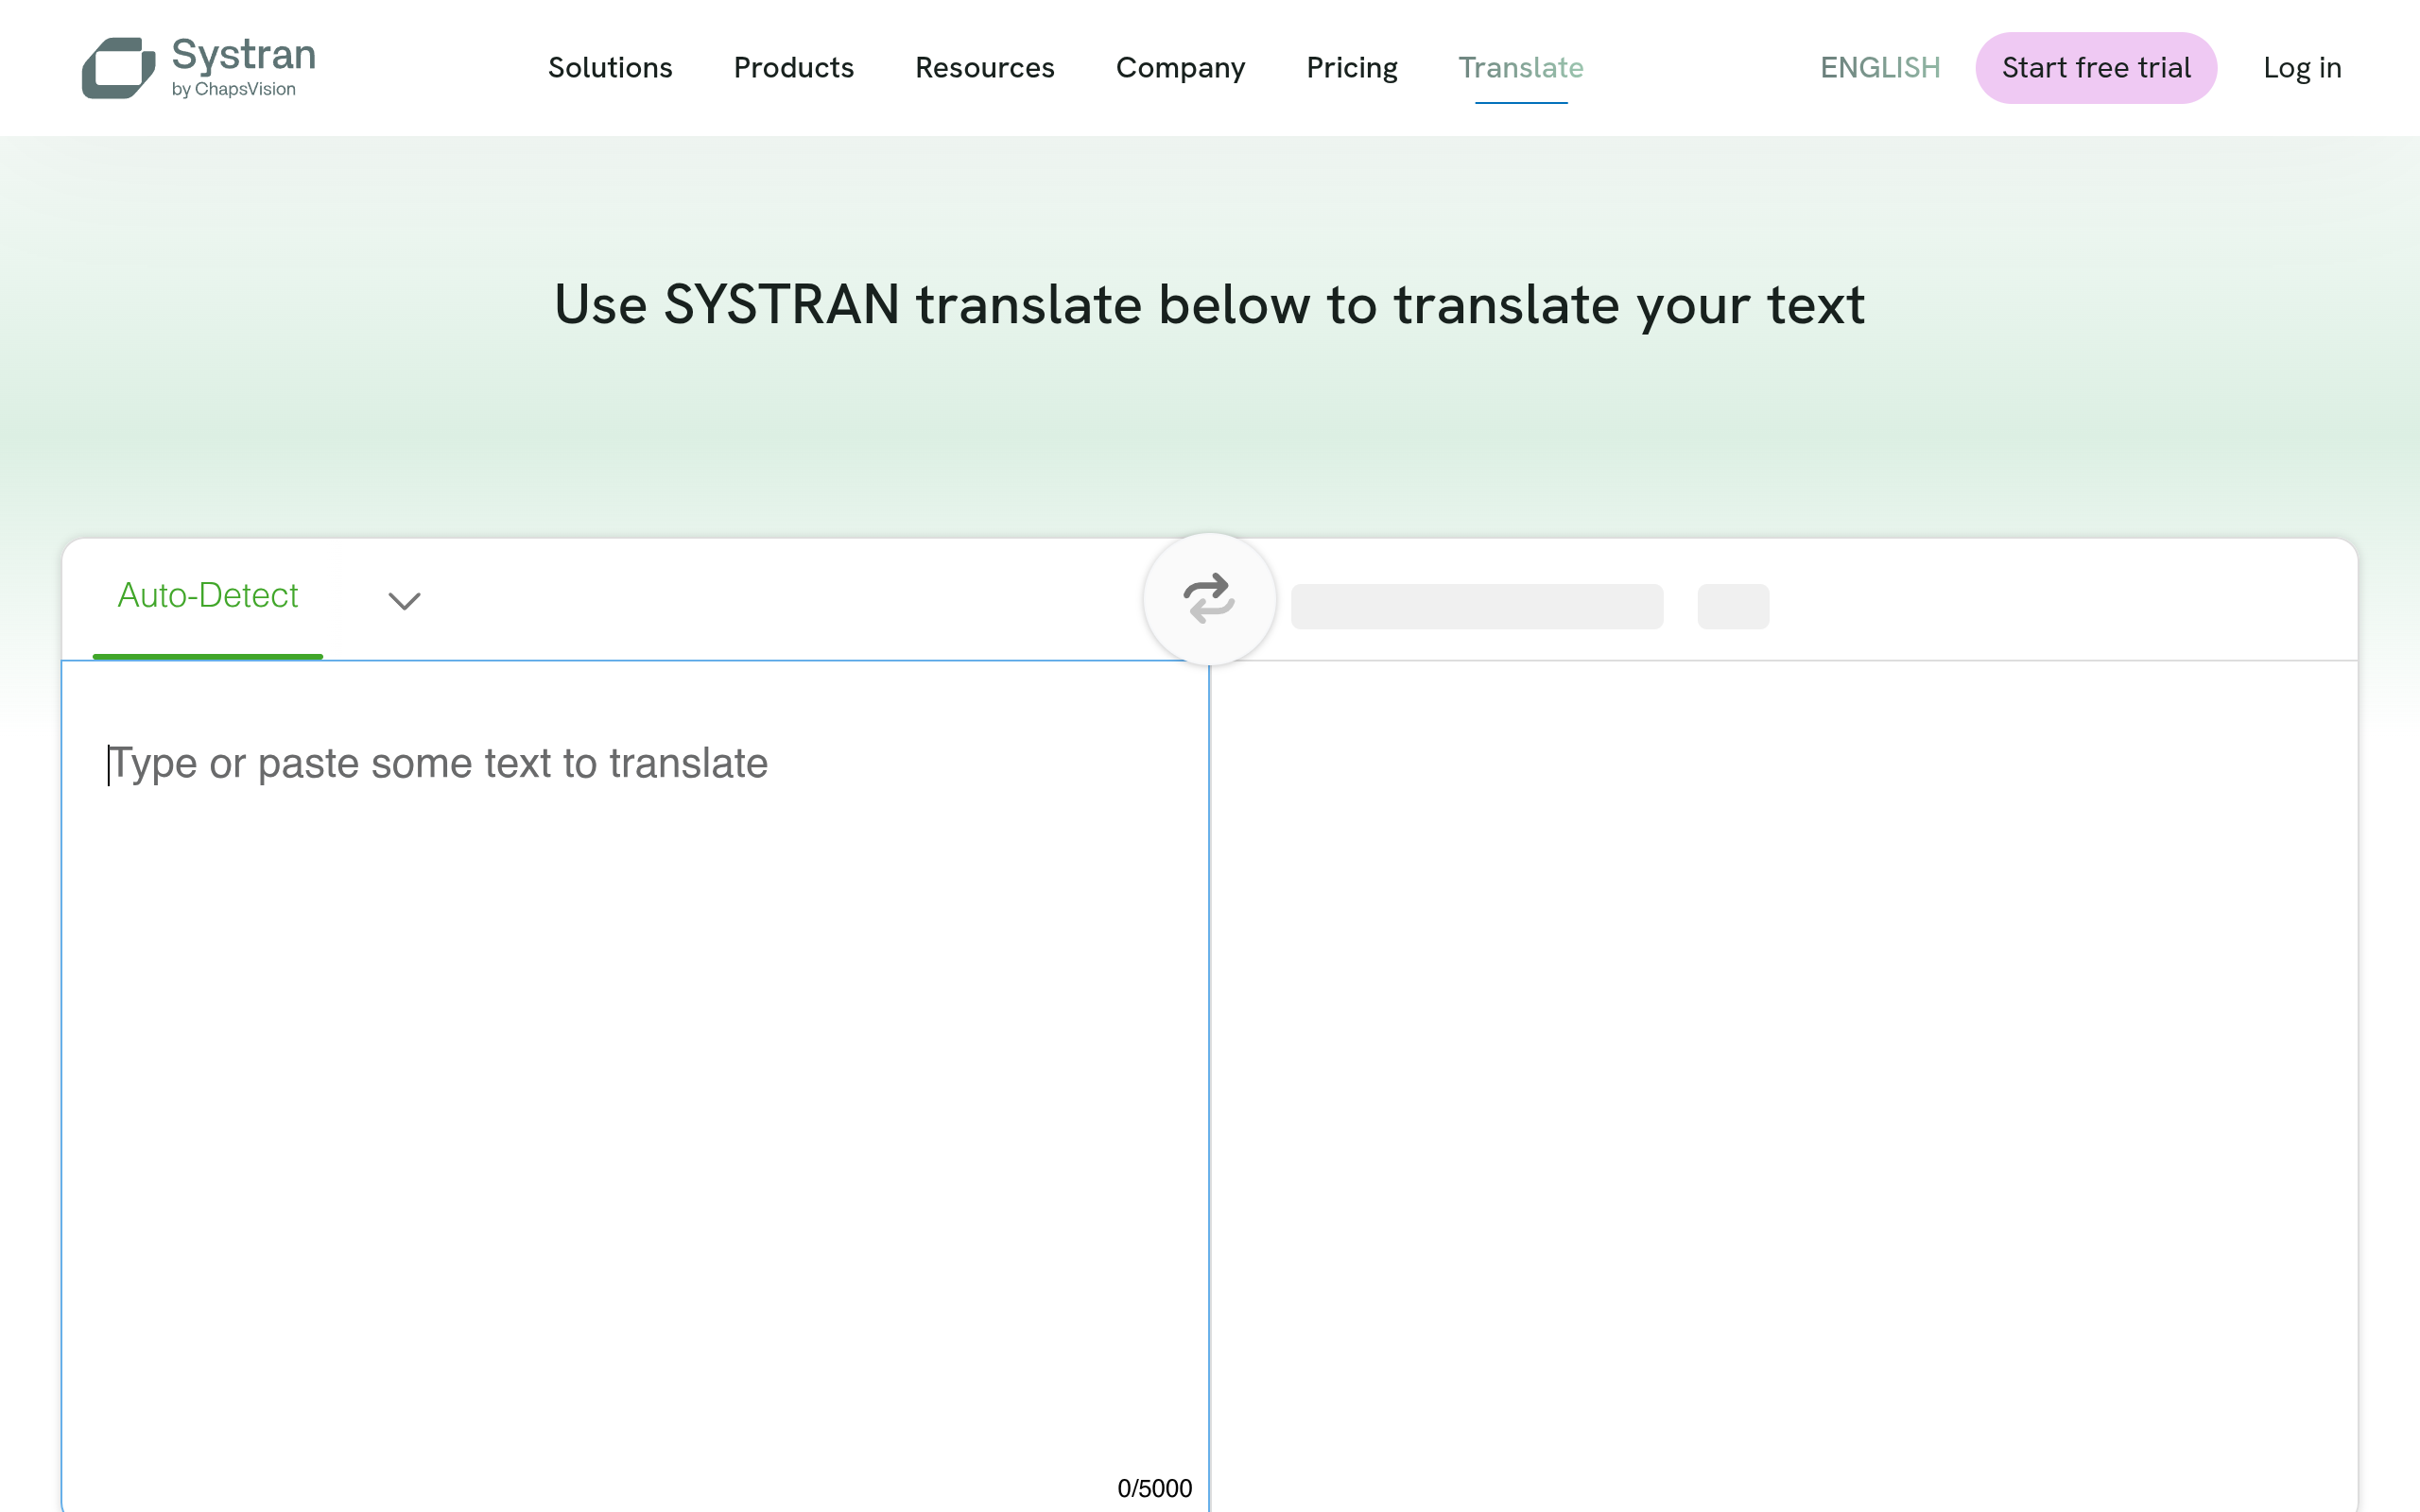Open the Products menu
Screen dimensions: 2420x1512
point(793,67)
